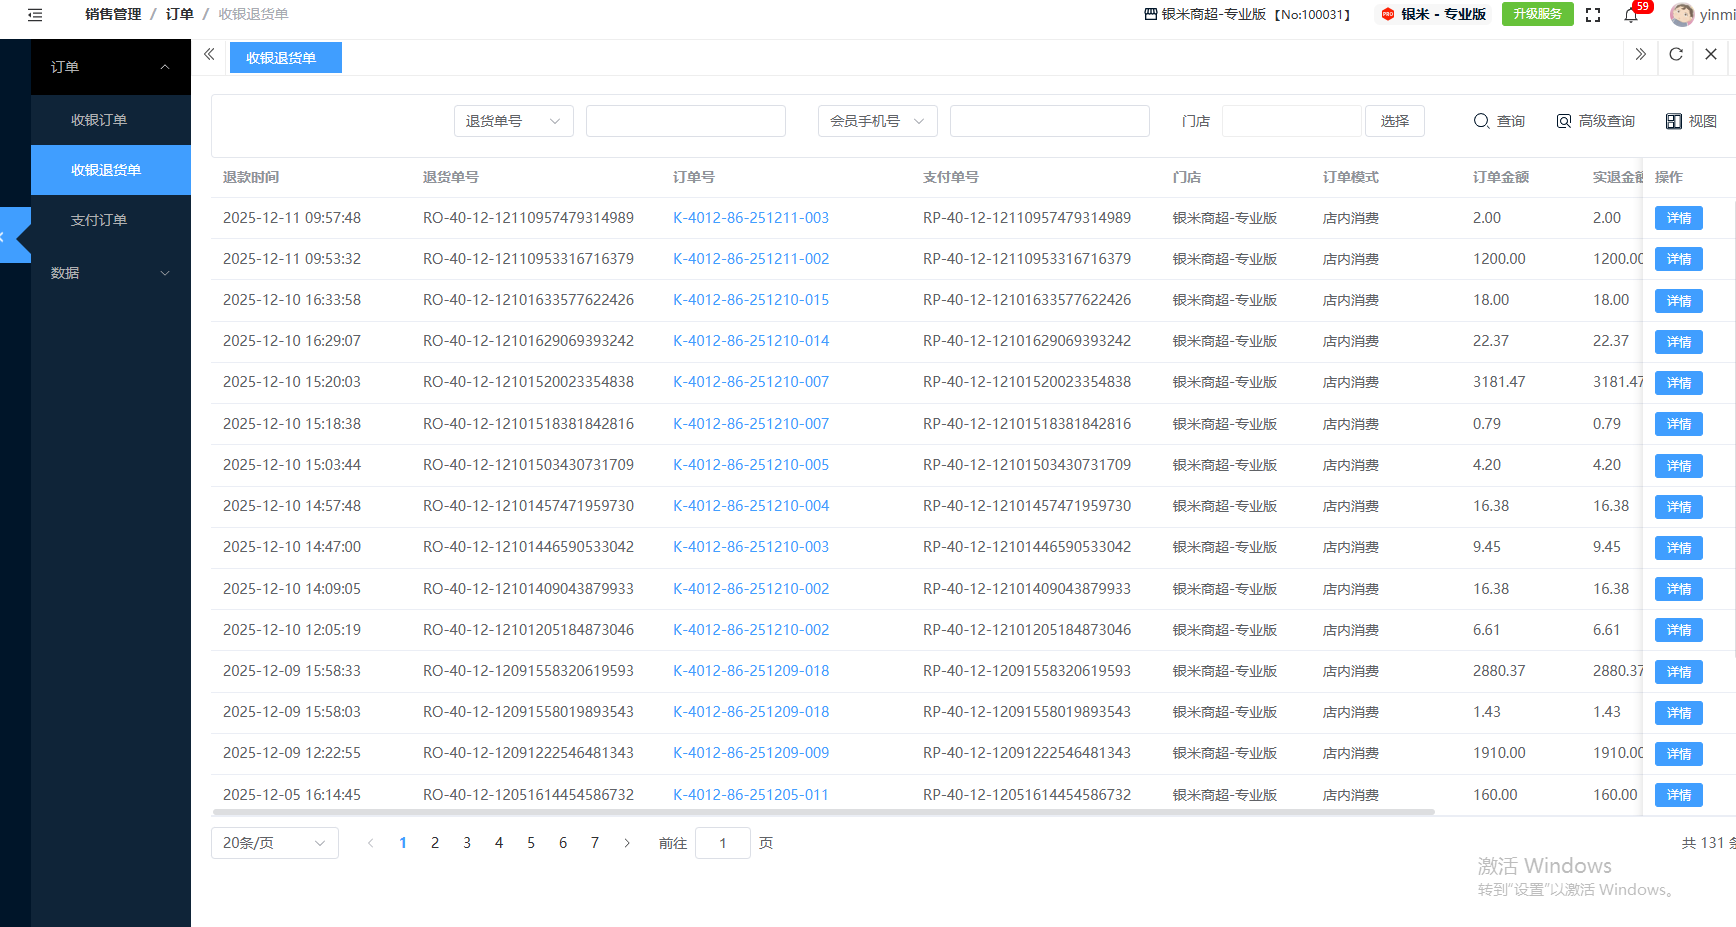Open order link K-4012-86-251211-003
This screenshot has height=927, width=1736.
(x=750, y=218)
